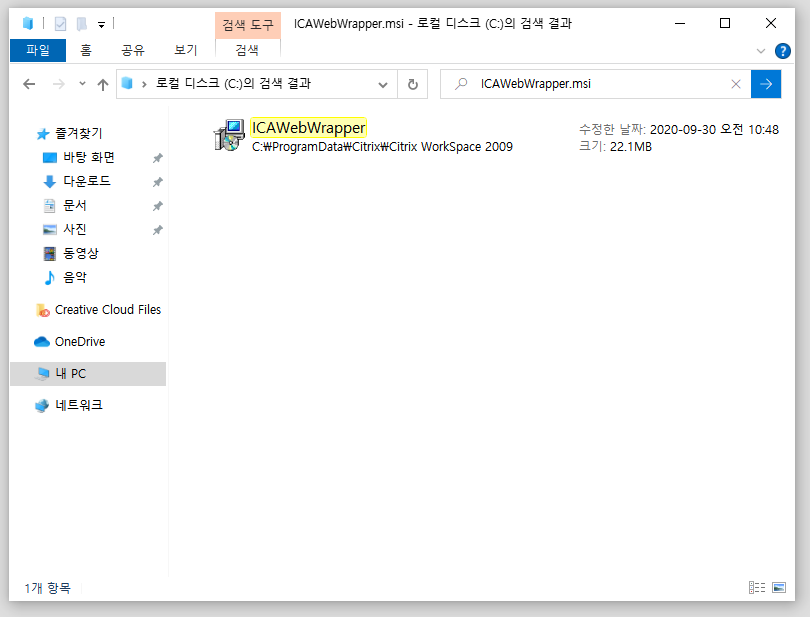Go back with the back arrow
Image resolution: width=810 pixels, height=617 pixels.
click(29, 84)
